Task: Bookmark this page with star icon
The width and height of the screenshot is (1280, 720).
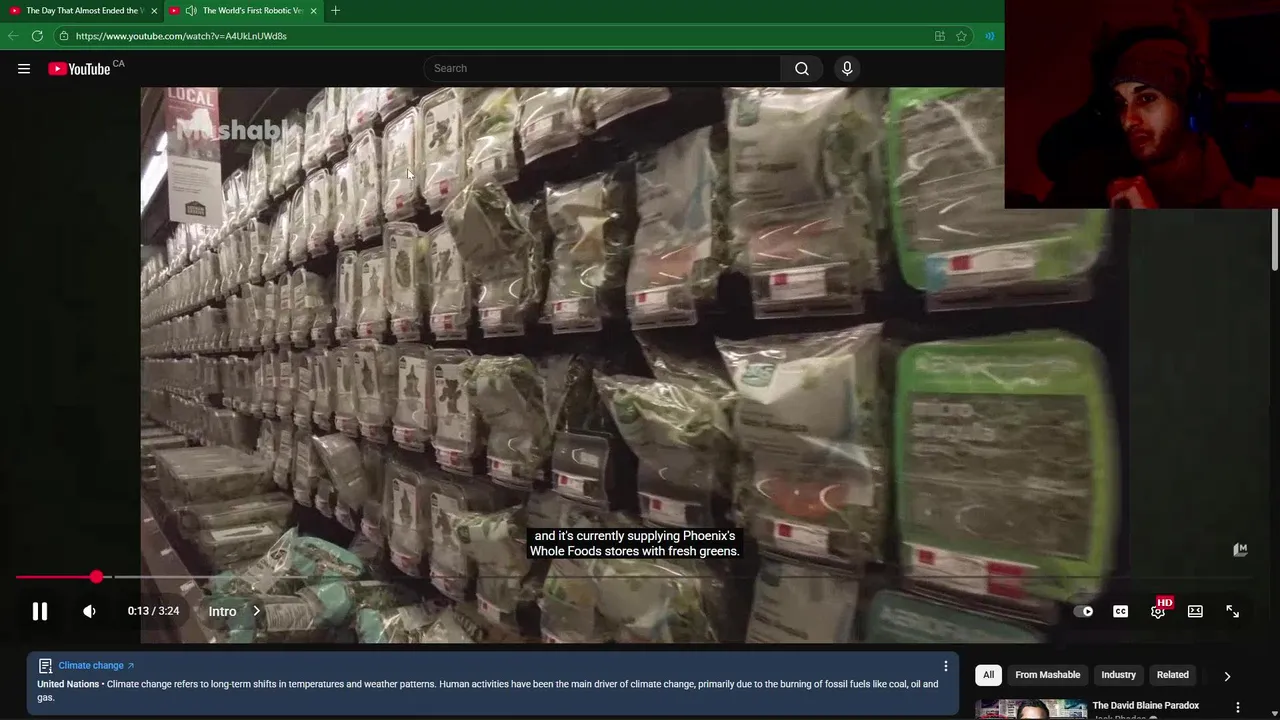Action: [x=961, y=36]
